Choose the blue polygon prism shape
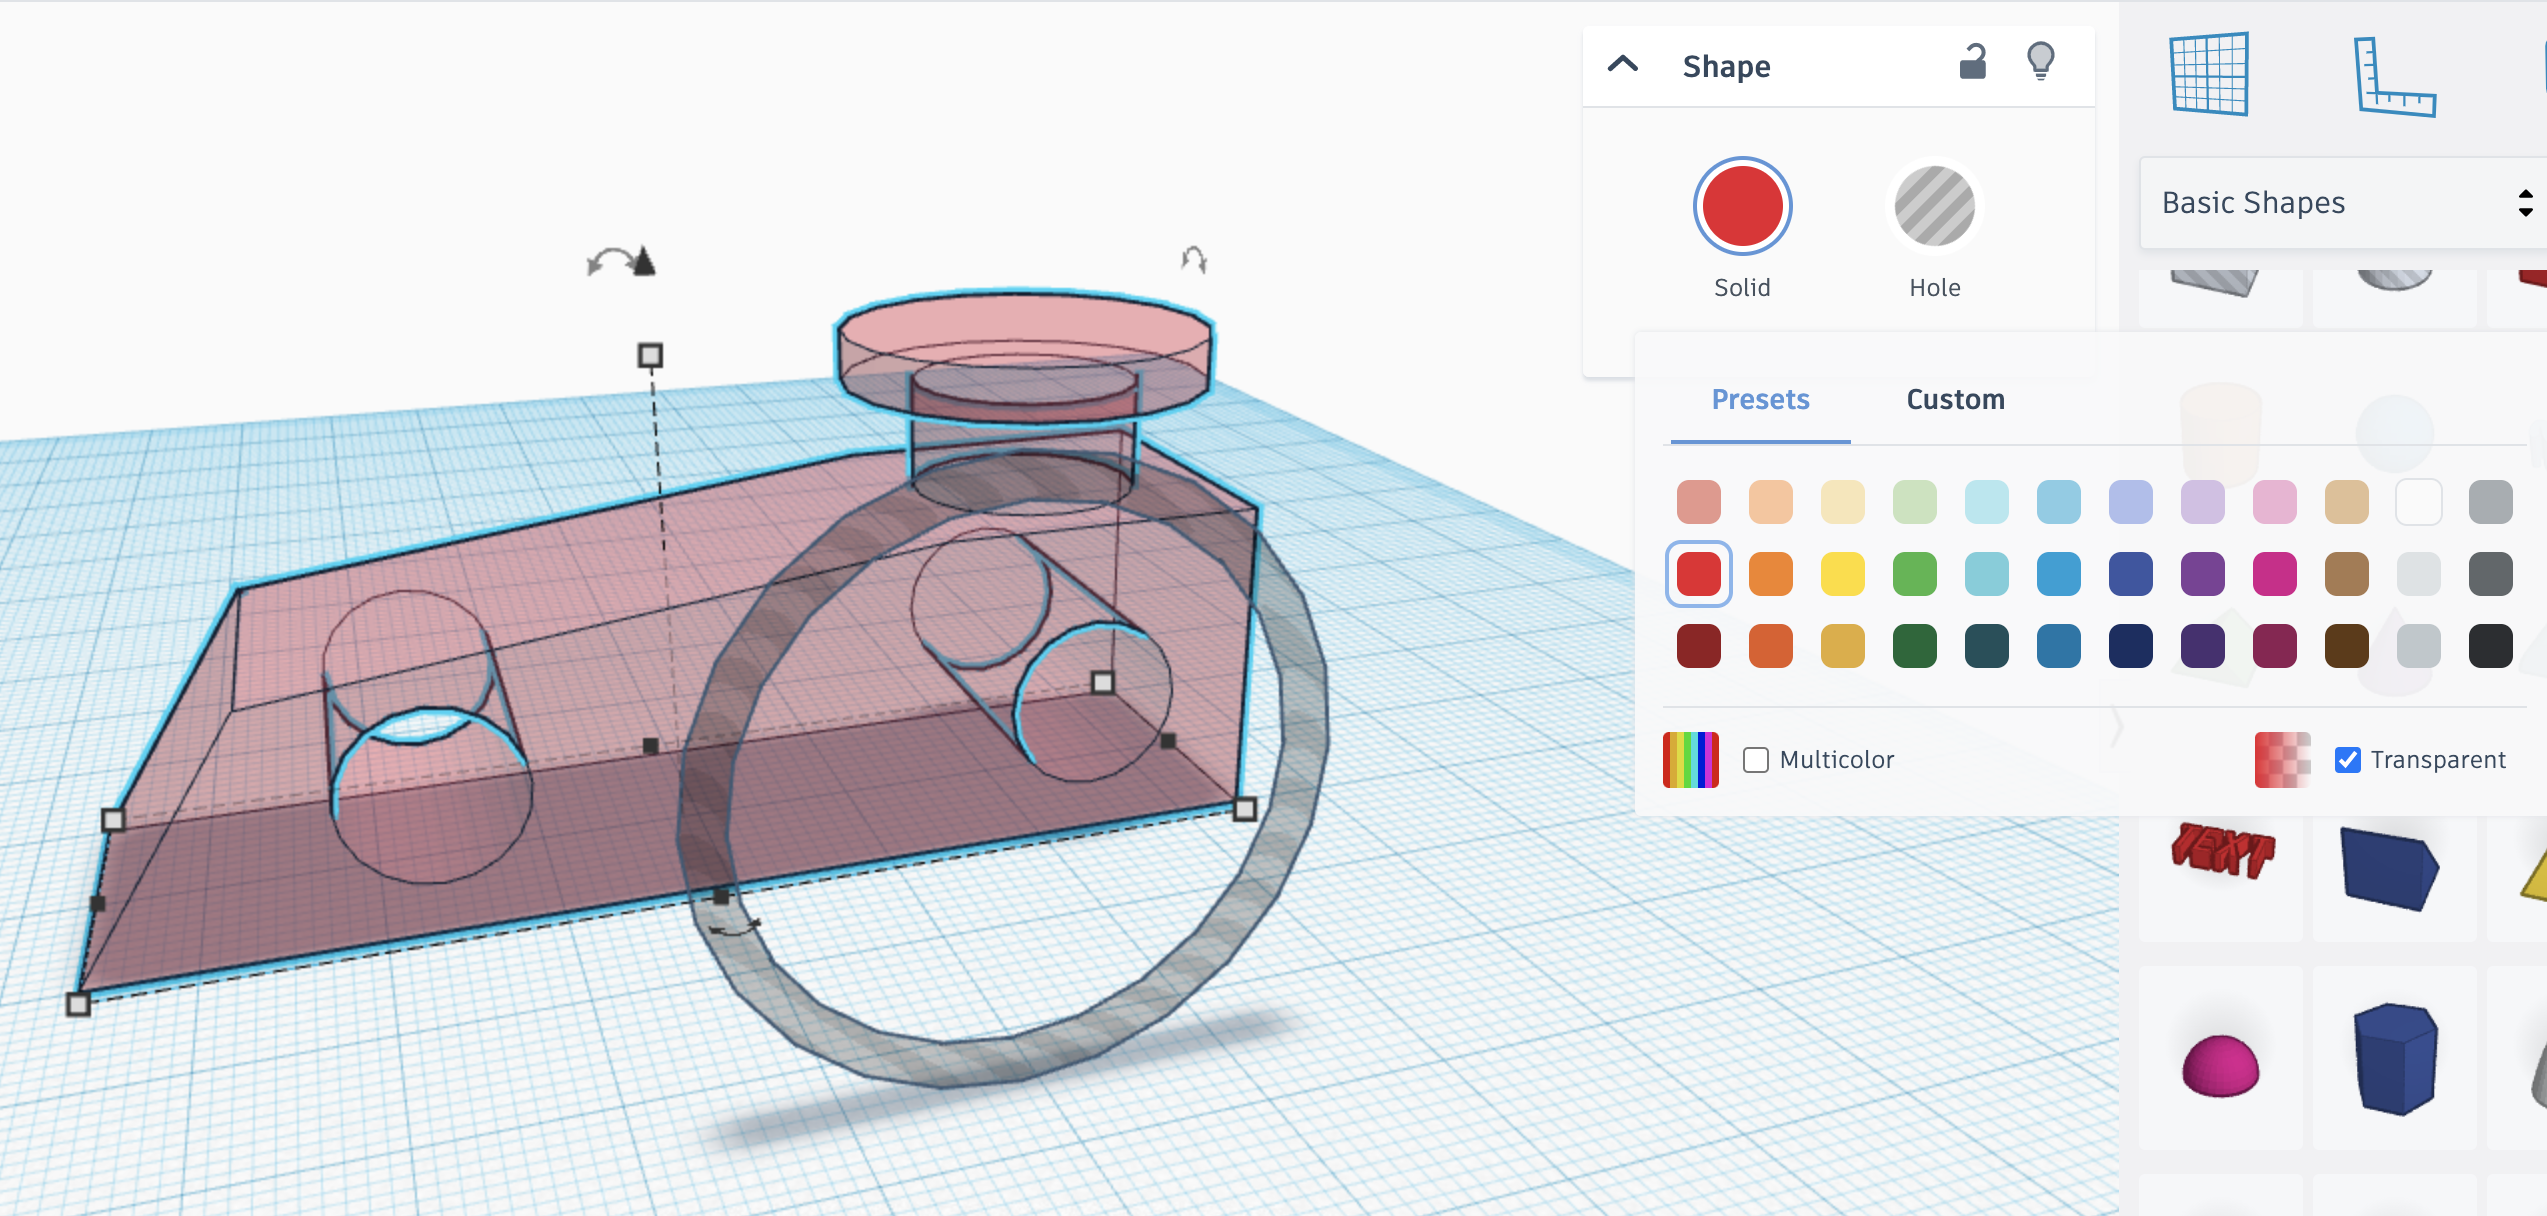This screenshot has width=2547, height=1216. click(x=2394, y=1058)
